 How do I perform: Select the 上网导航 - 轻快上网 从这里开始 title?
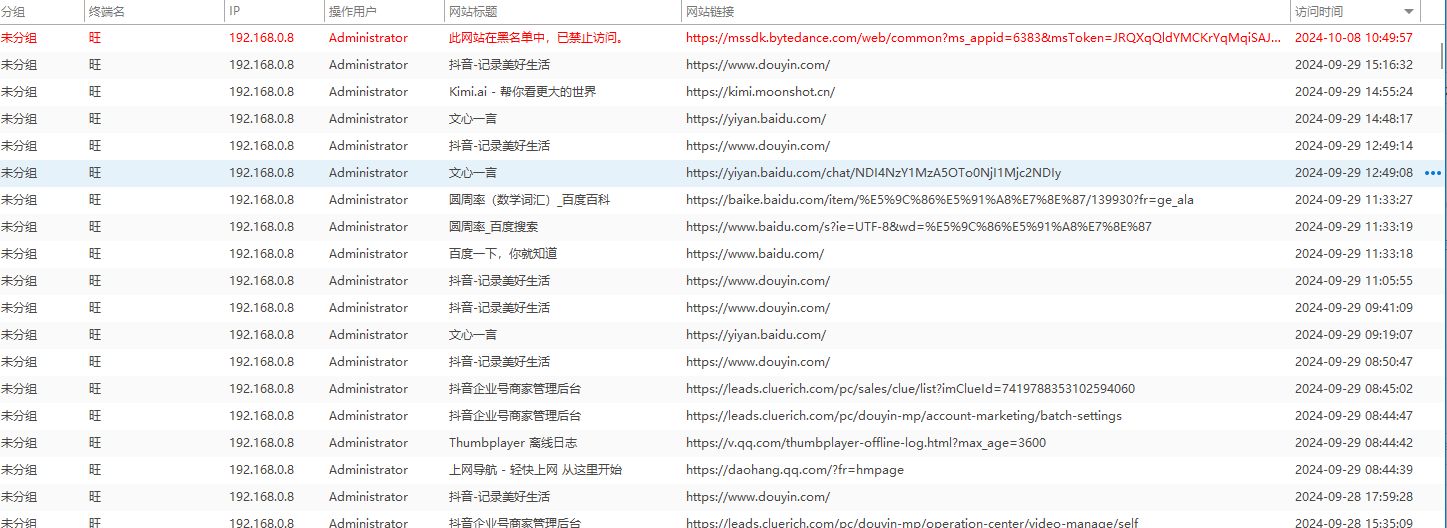tap(535, 470)
